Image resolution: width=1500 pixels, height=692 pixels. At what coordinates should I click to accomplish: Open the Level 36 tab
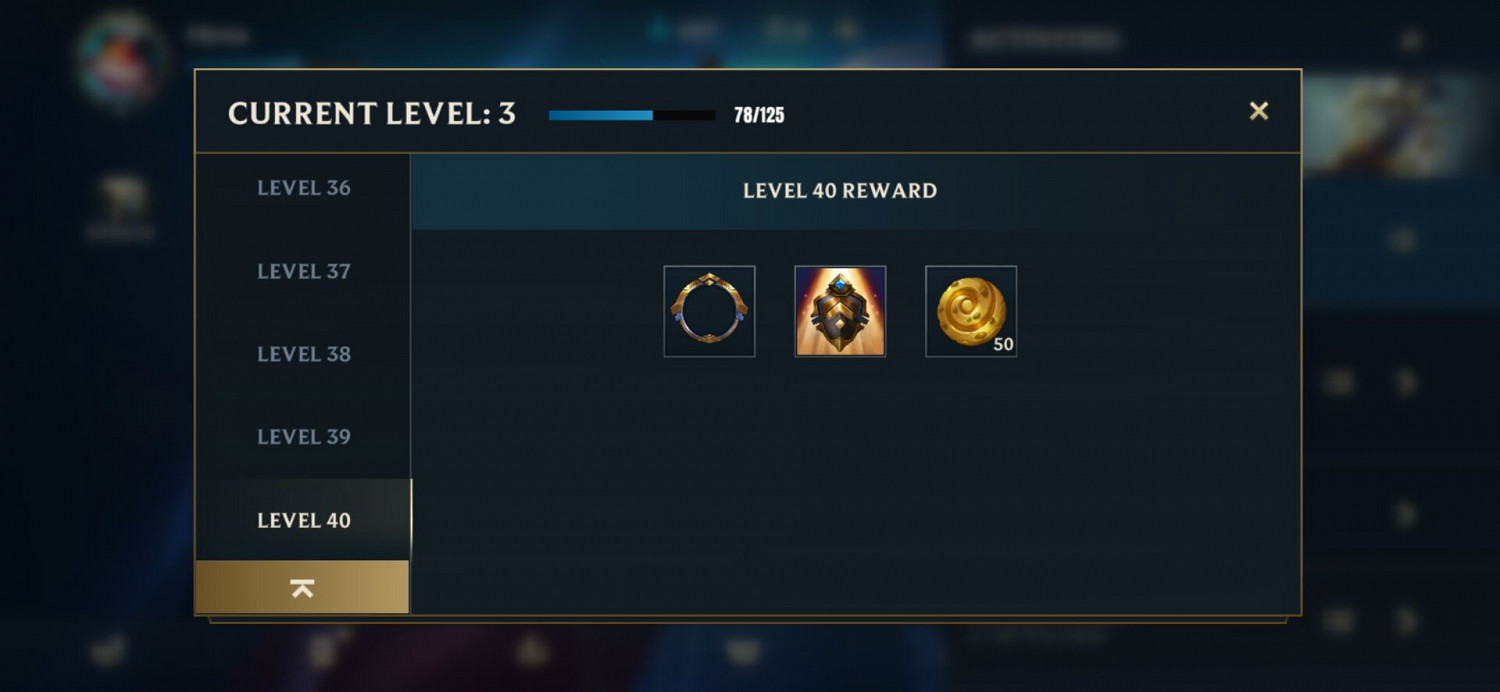pos(303,188)
